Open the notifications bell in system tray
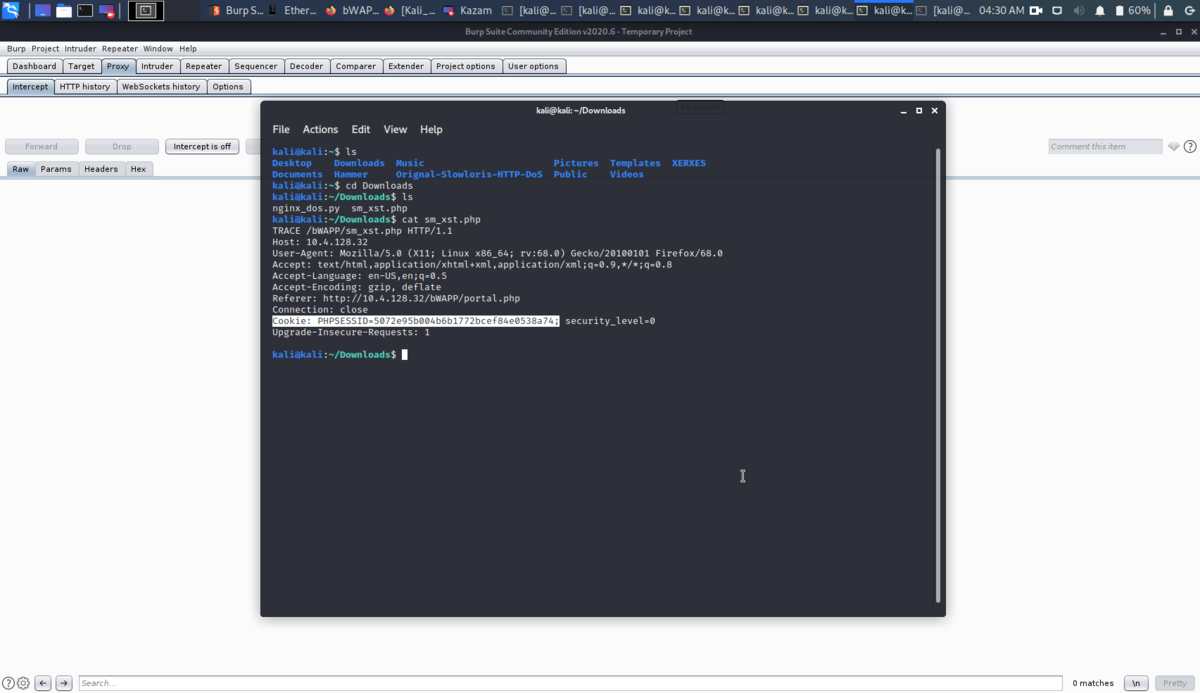 coord(1100,11)
